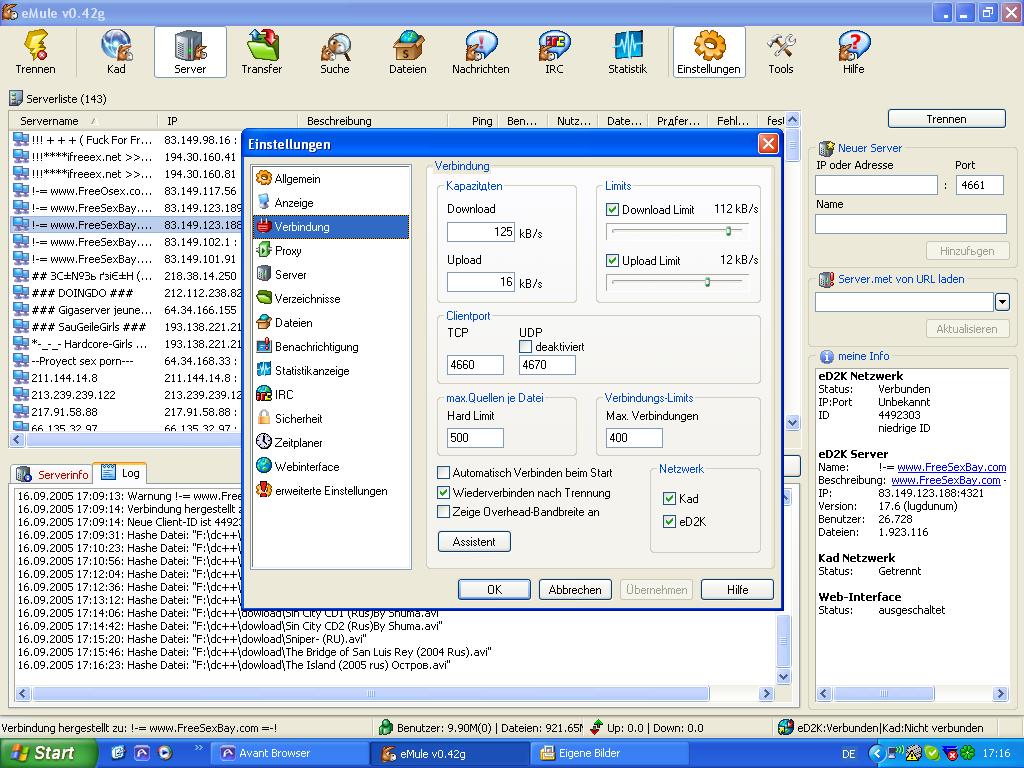Image resolution: width=1024 pixels, height=768 pixels.
Task: Open the www.FreeSexBay.com link beside Name
Action: 952,467
